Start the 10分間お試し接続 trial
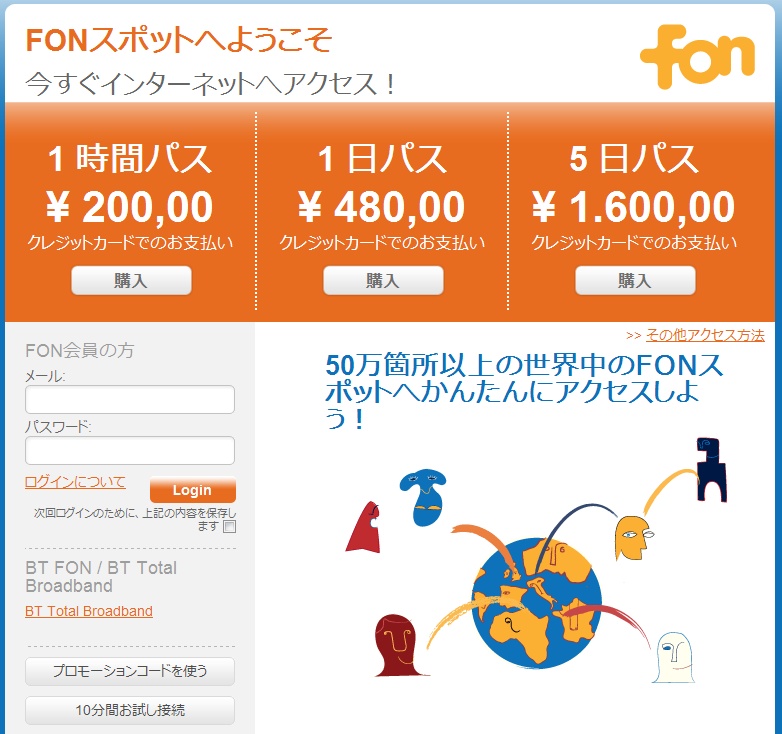This screenshot has width=782, height=734. coord(130,710)
